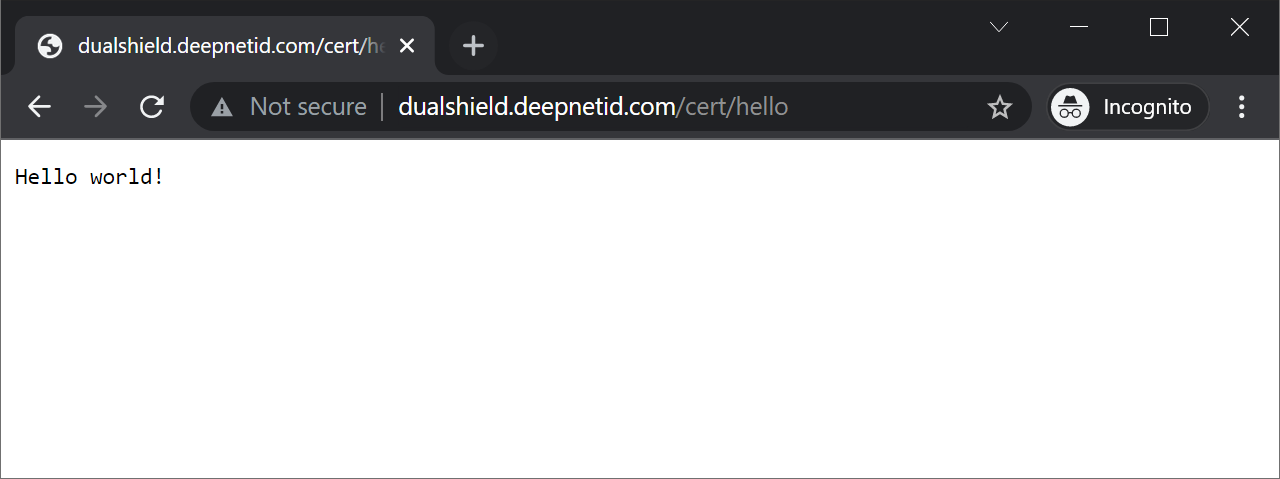Maximize the browser window
The height and width of the screenshot is (479, 1280).
(1159, 28)
